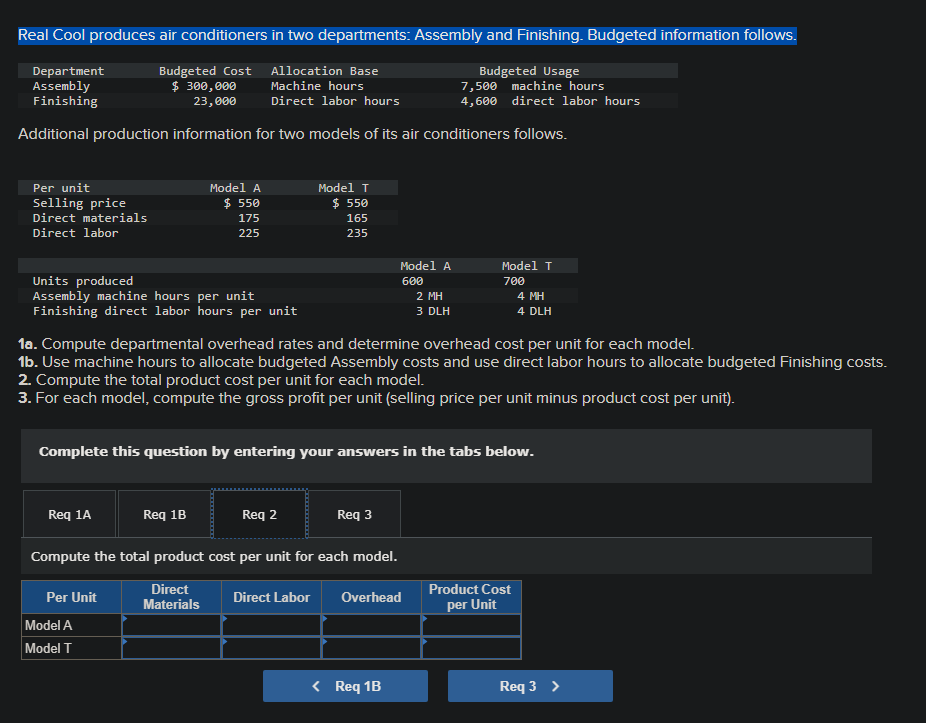Click requirement '1a.' instruction text

pyautogui.click(x=356, y=344)
